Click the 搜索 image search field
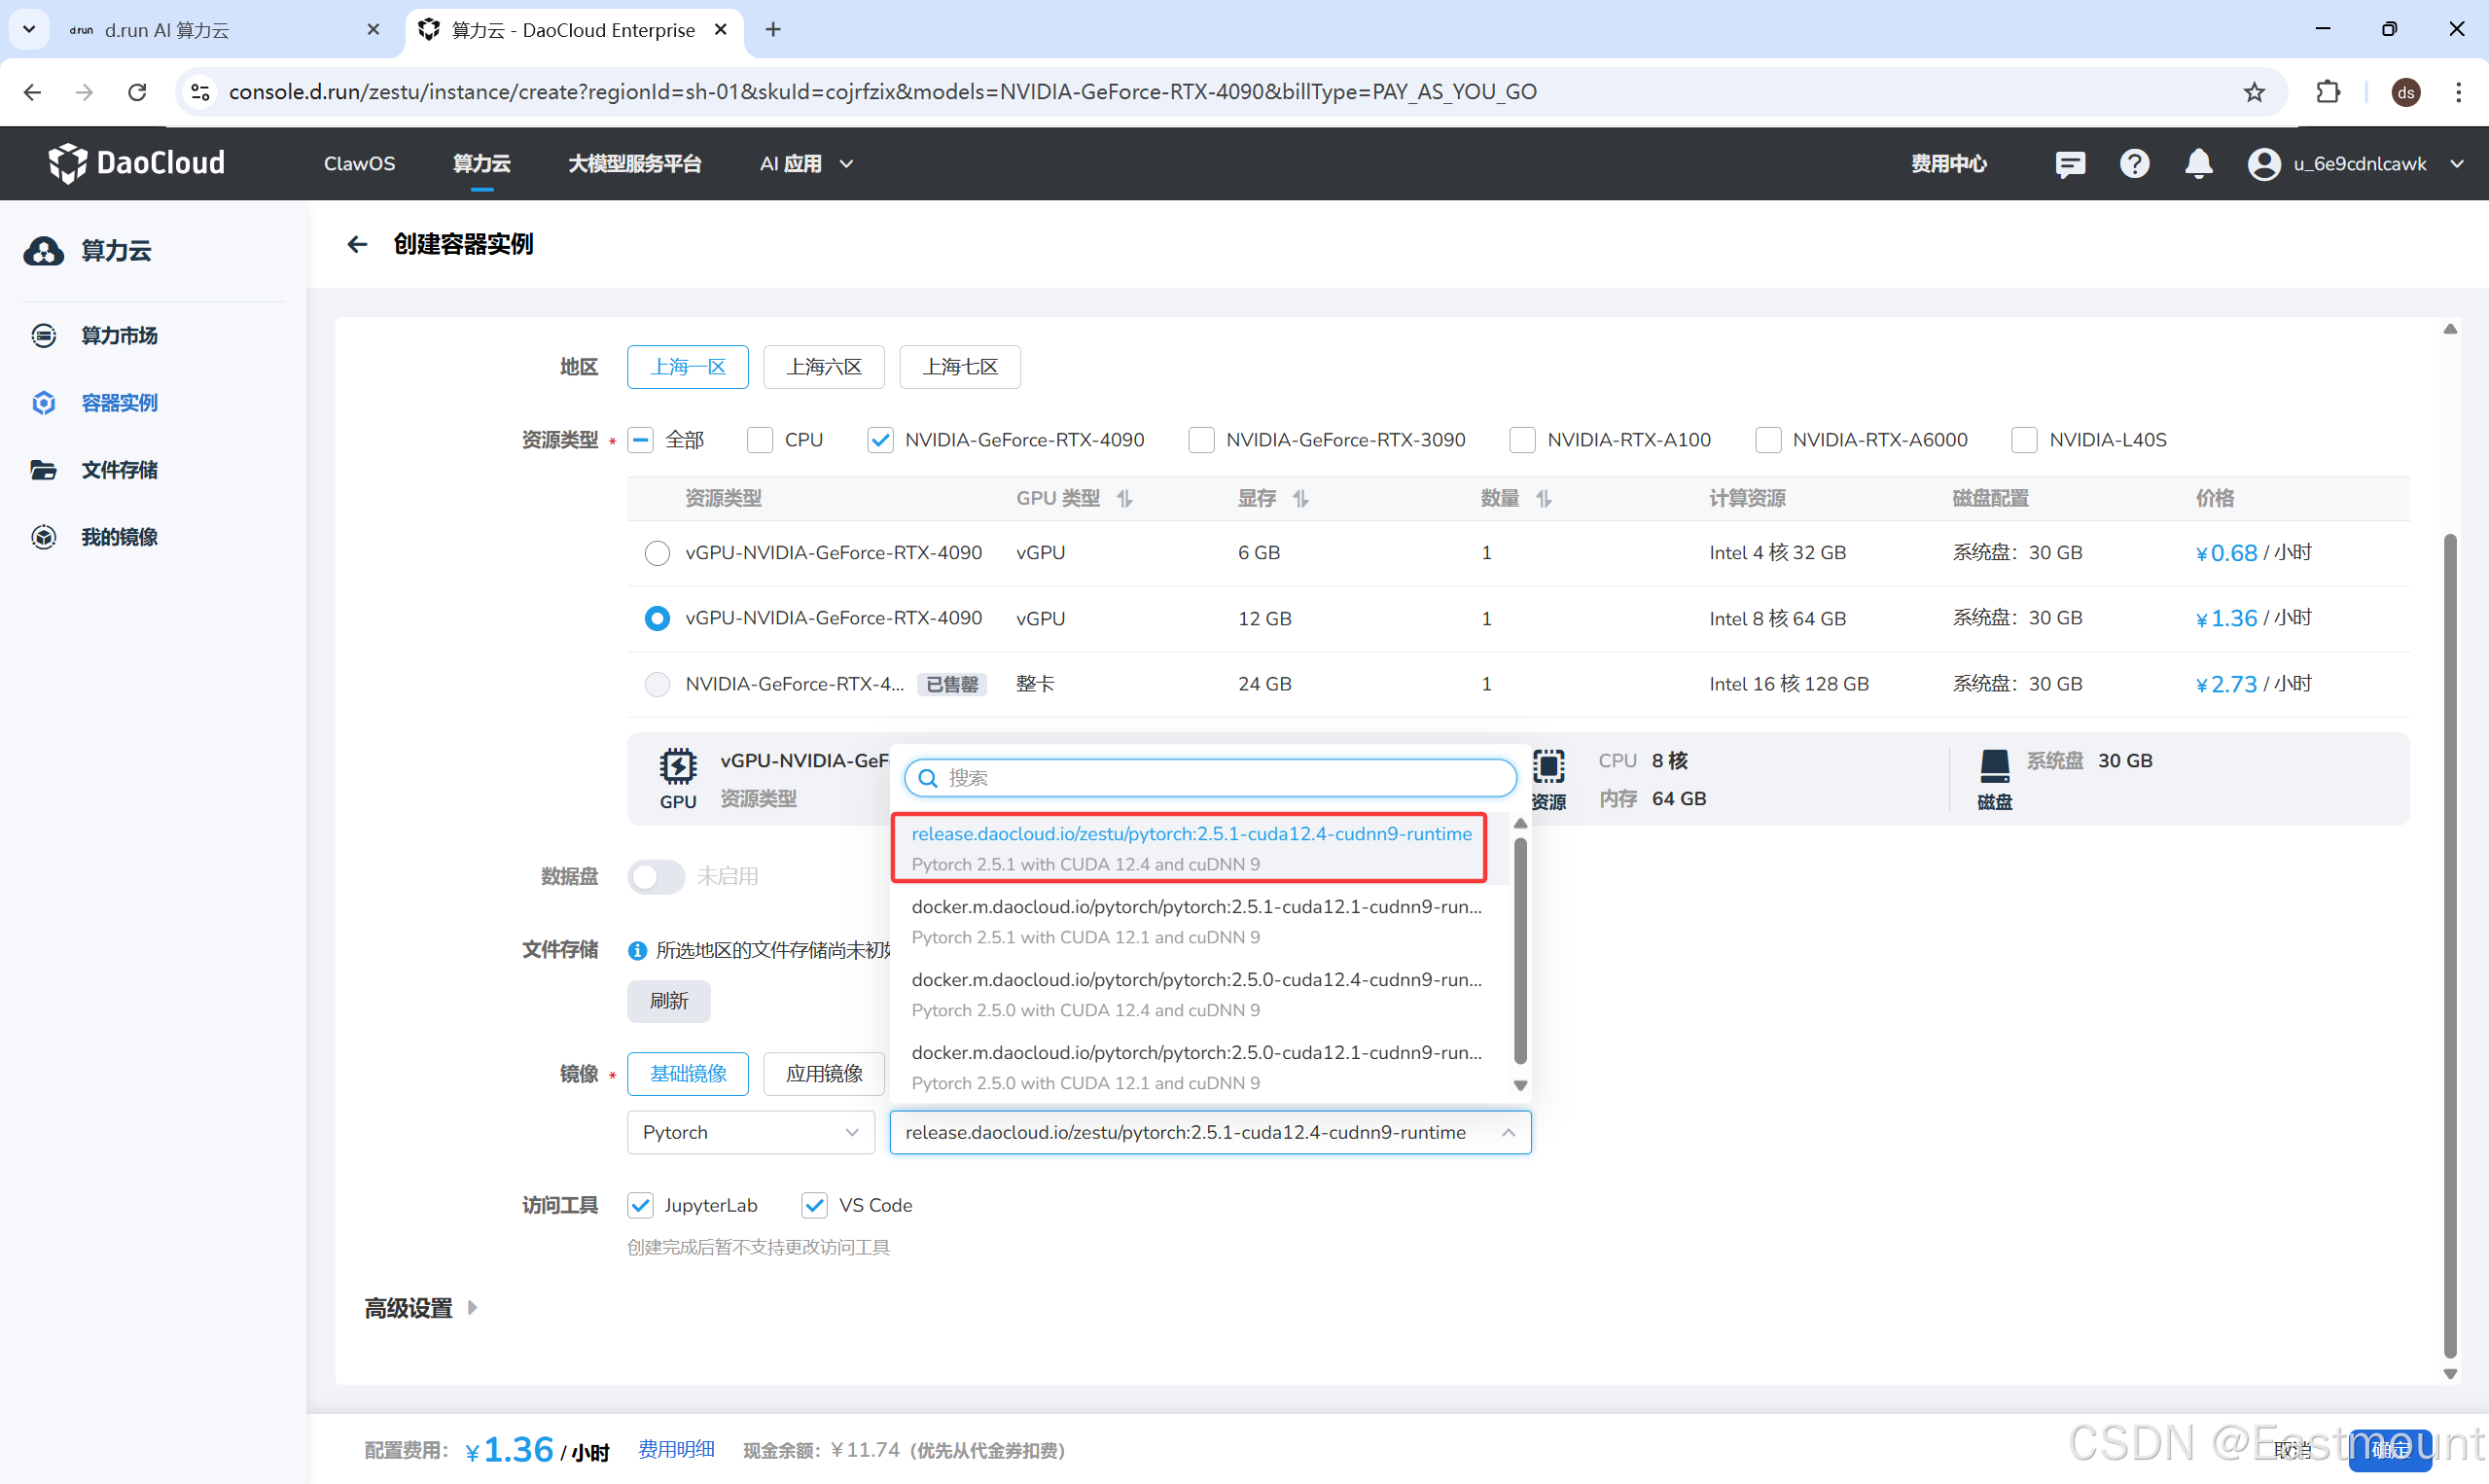 (1210, 778)
